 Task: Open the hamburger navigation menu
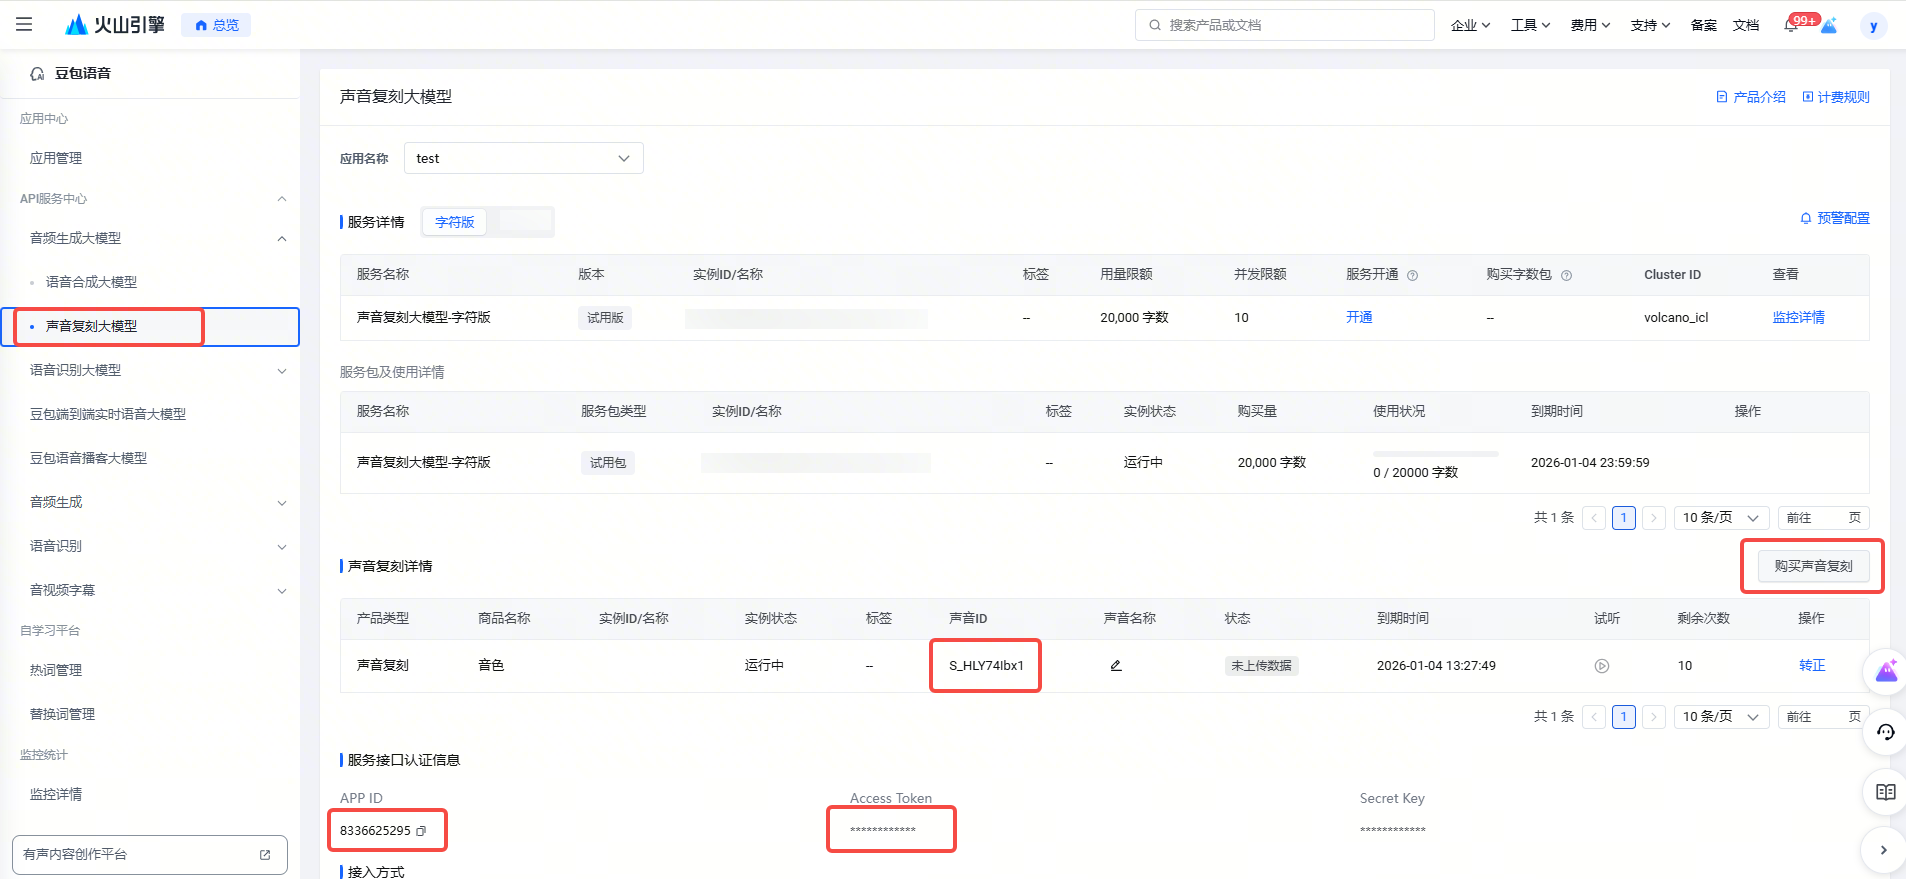click(24, 25)
